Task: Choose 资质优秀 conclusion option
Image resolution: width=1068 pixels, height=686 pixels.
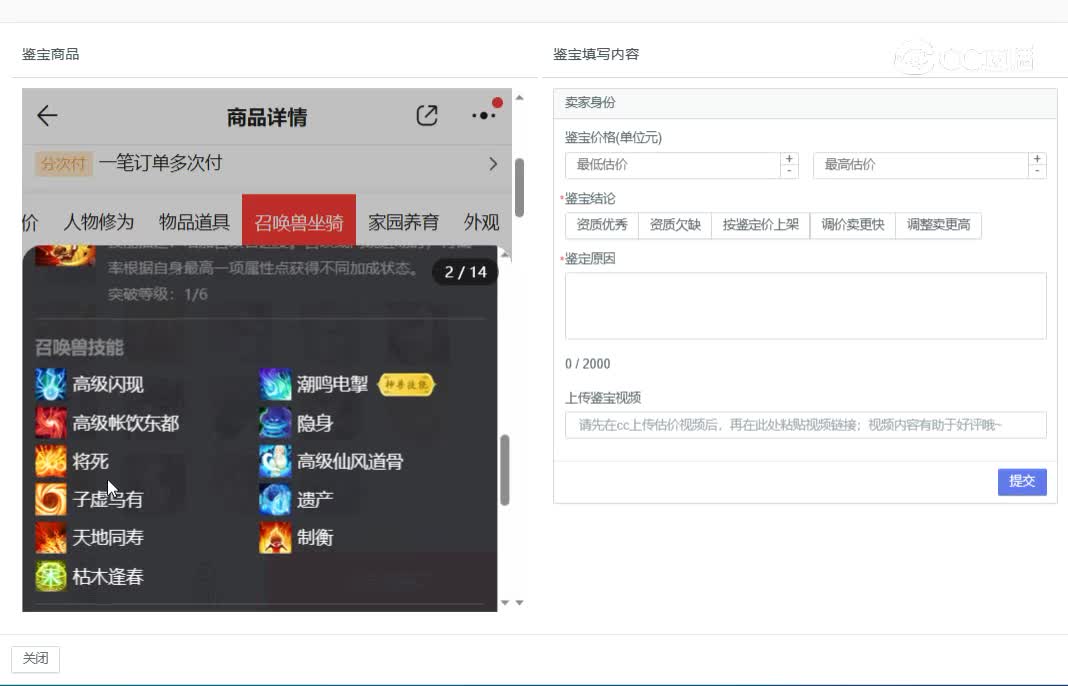Action: click(602, 225)
